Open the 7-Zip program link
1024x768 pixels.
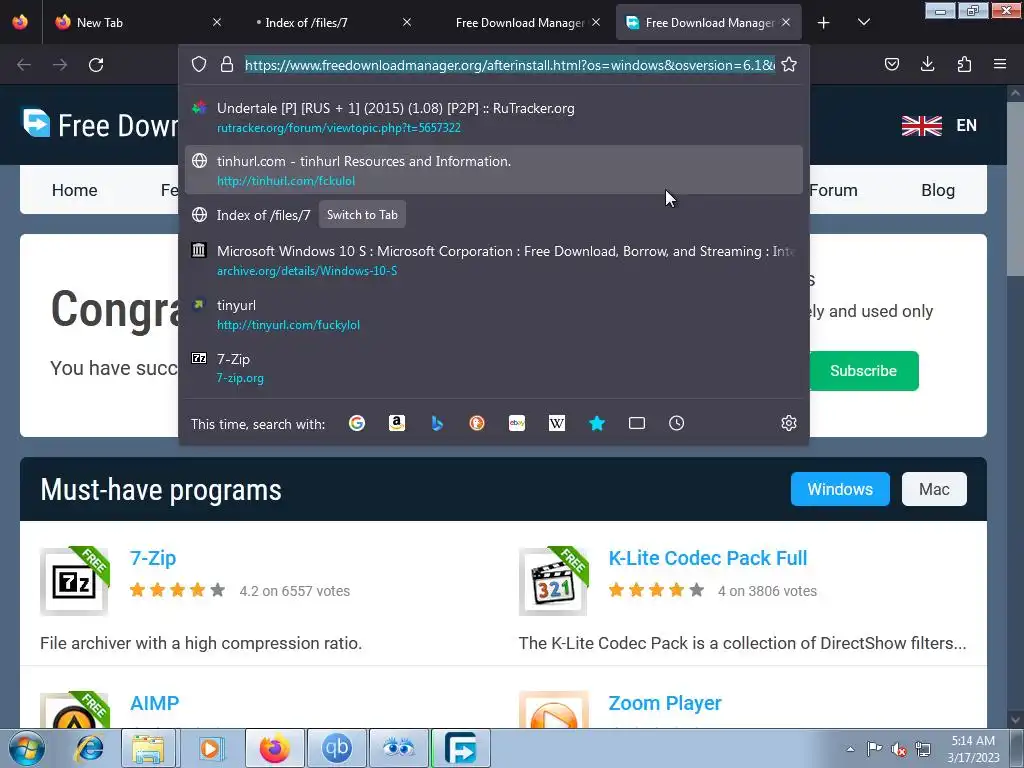click(x=153, y=558)
